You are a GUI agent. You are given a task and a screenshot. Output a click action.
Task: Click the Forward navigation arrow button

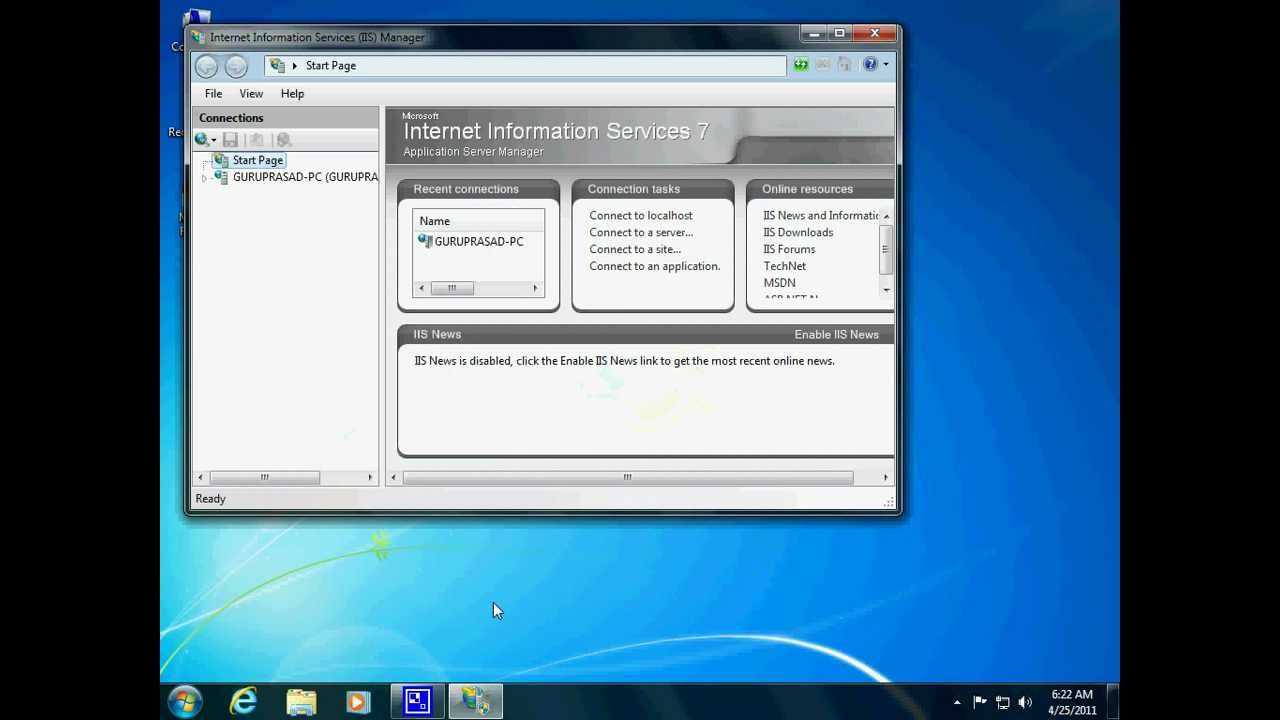(x=236, y=66)
